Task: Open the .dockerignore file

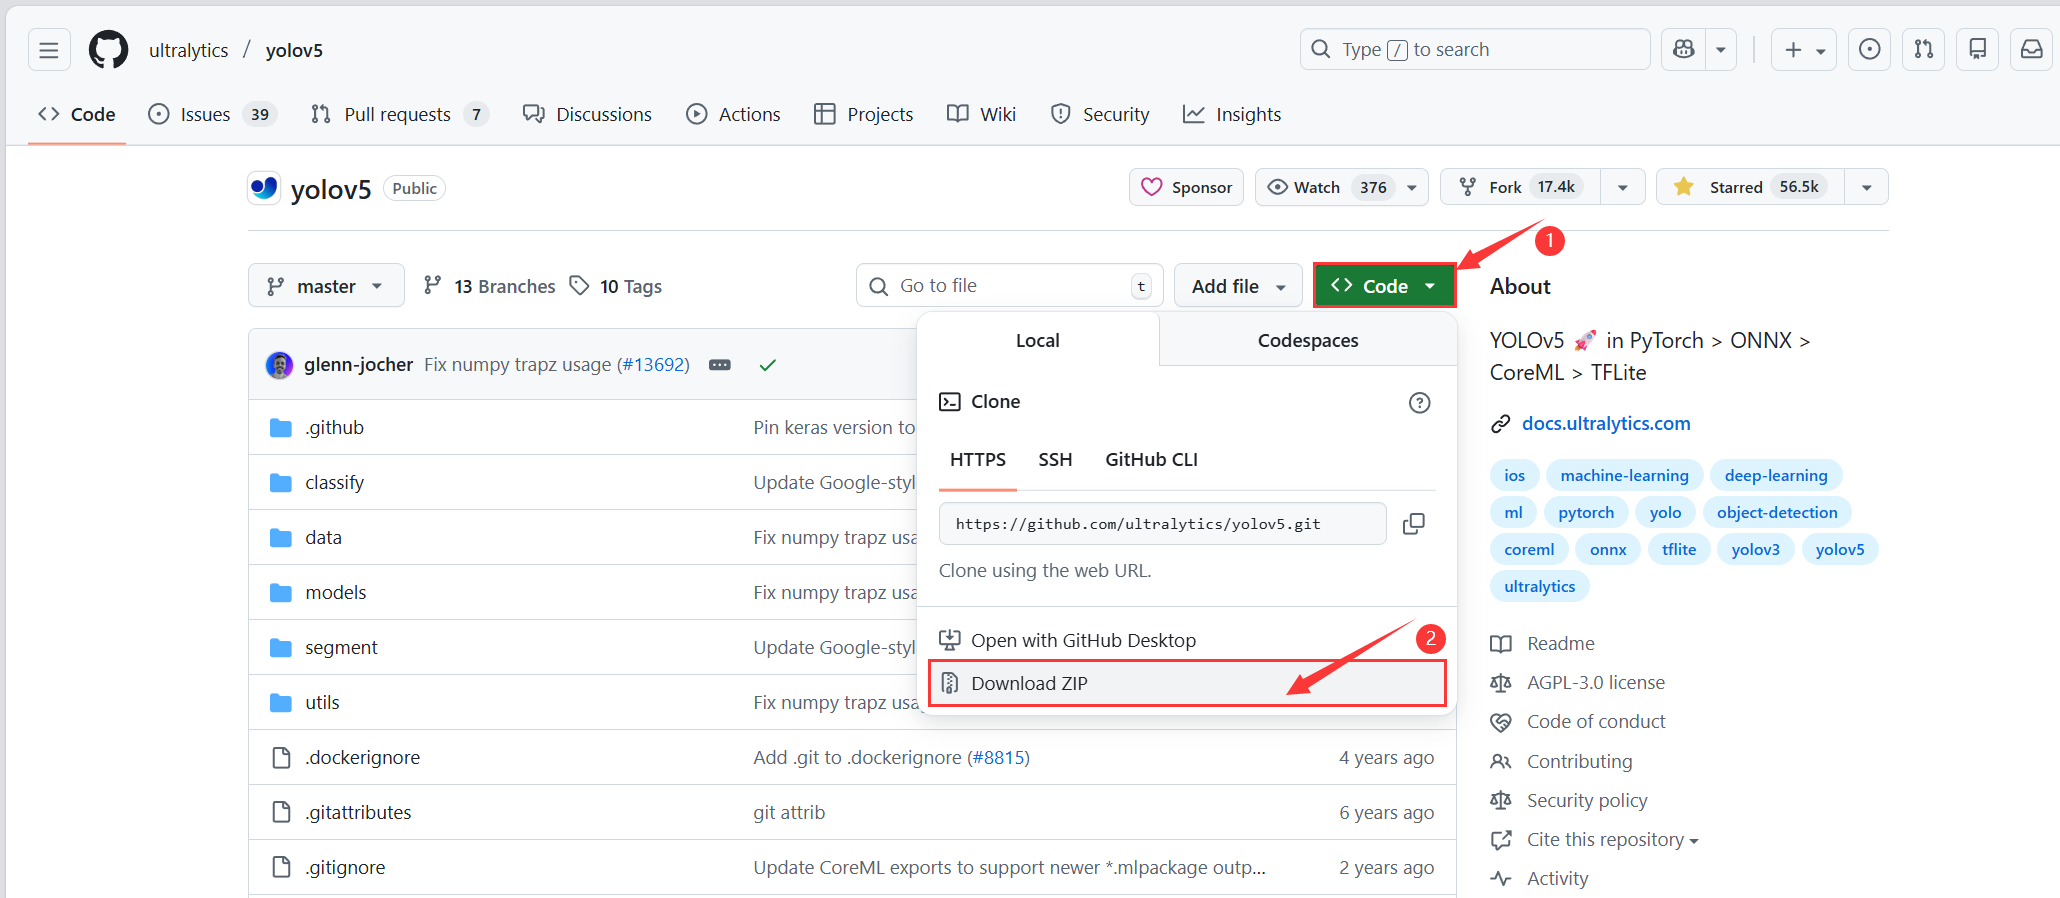Action: (x=362, y=757)
